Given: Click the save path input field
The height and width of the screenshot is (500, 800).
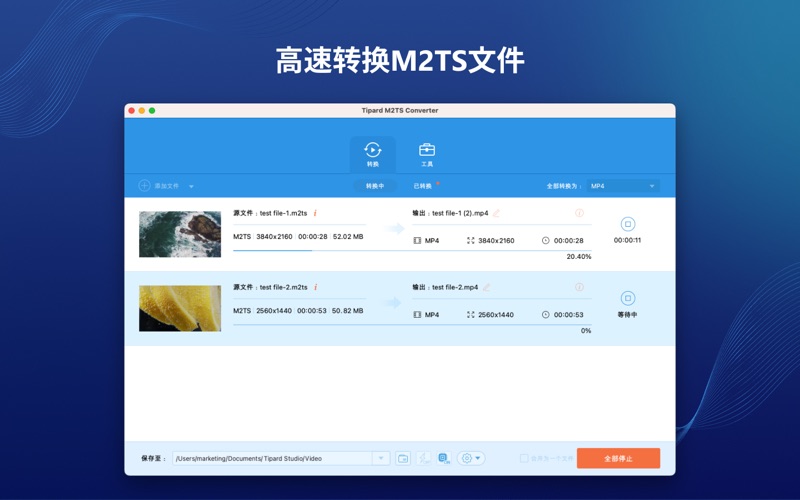Looking at the screenshot, I should pyautogui.click(x=272, y=458).
